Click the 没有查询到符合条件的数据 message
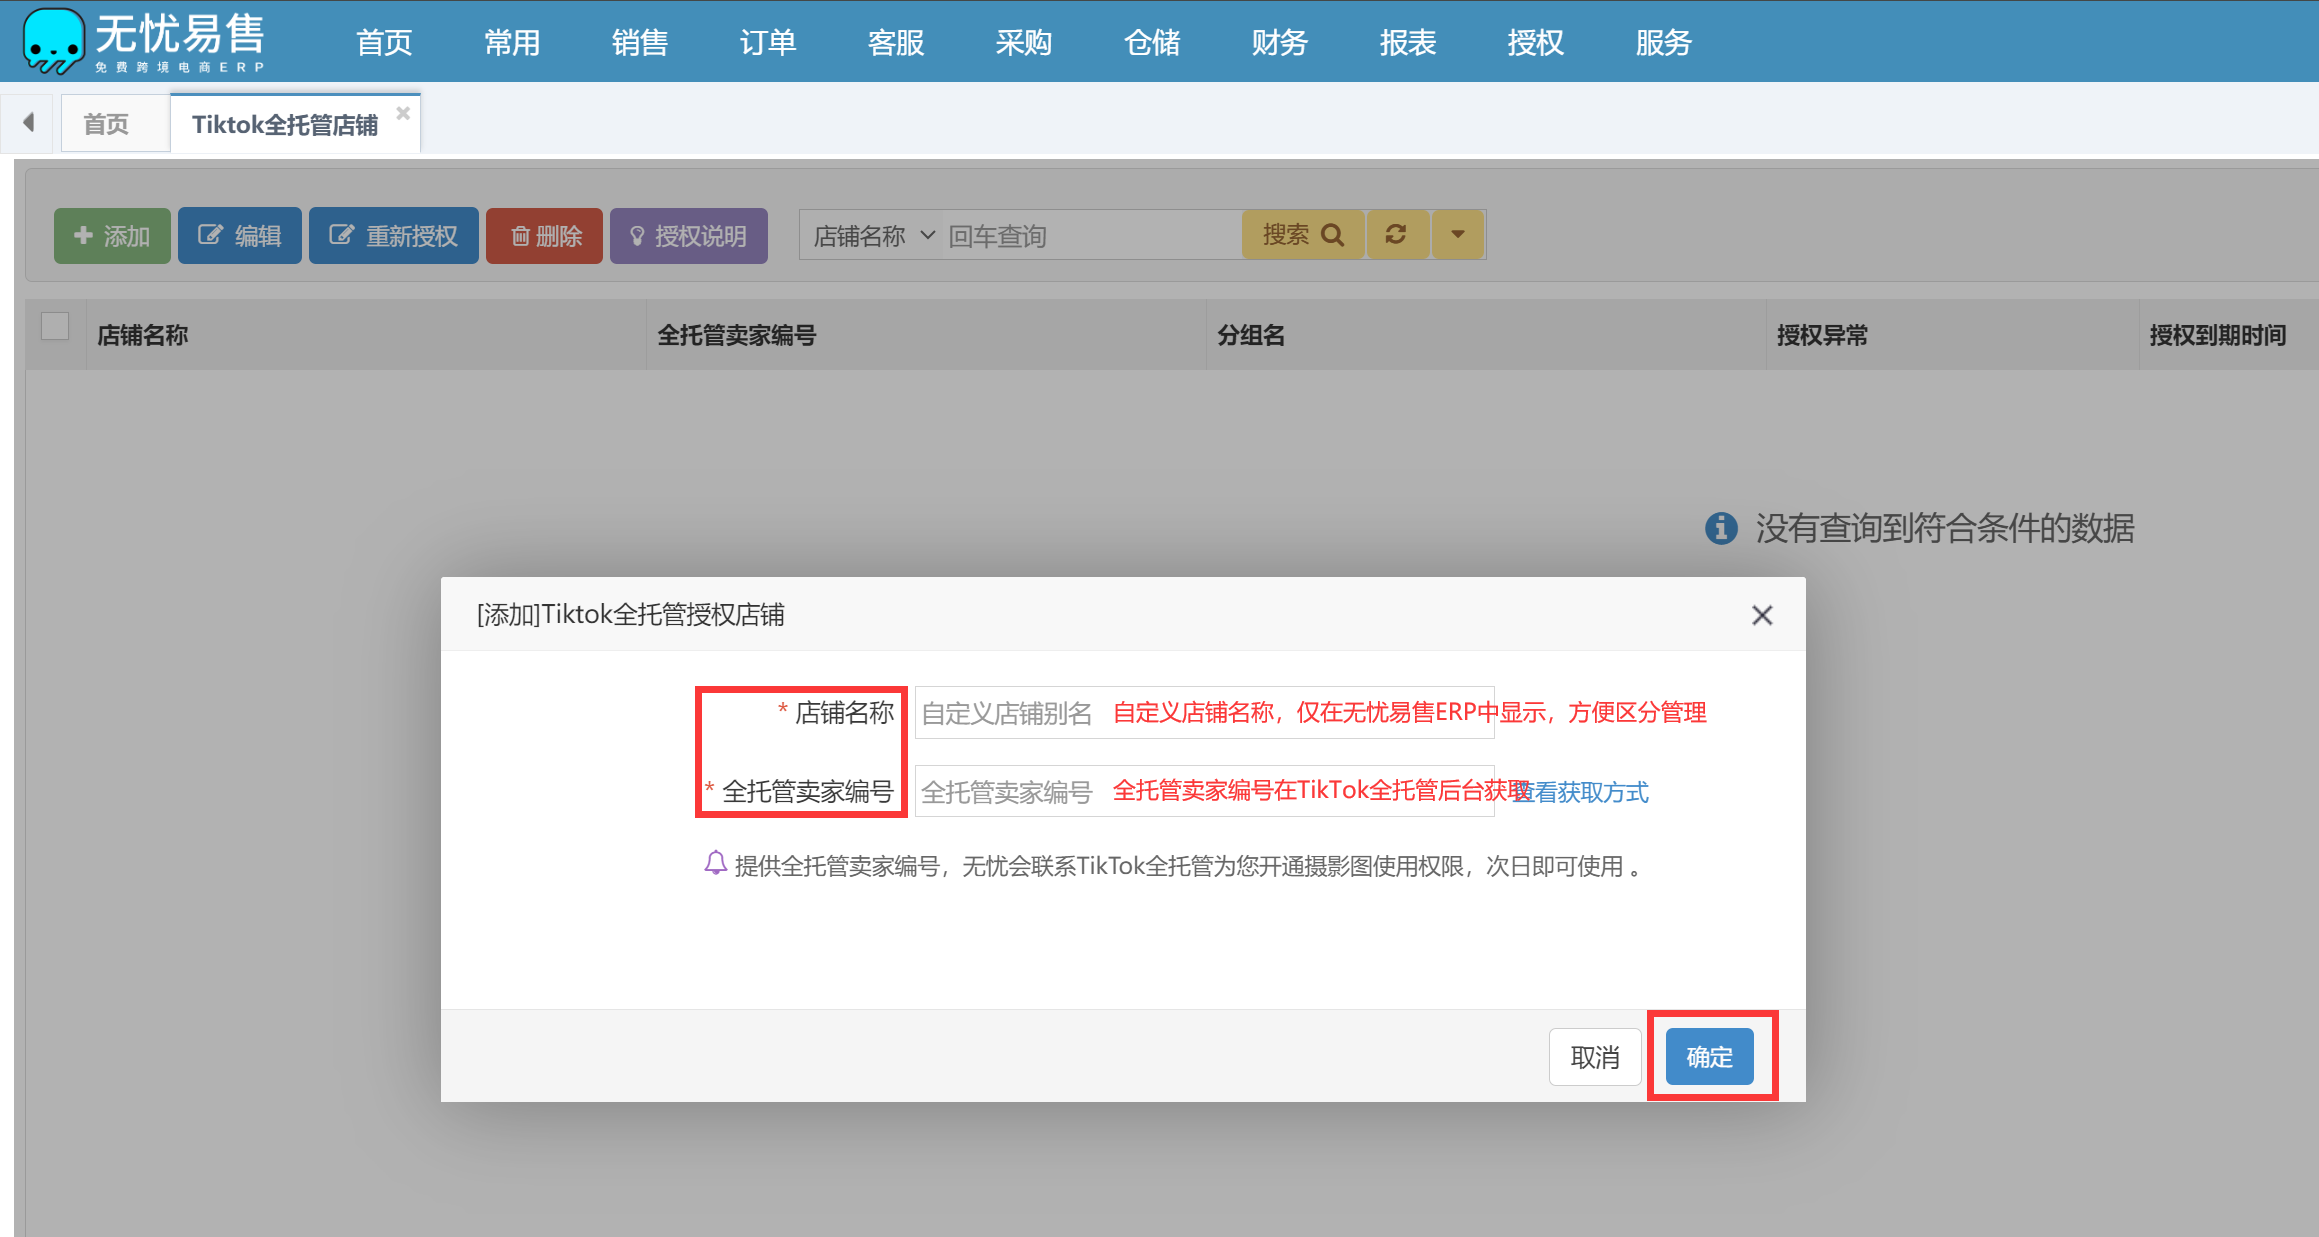Viewport: 2319px width, 1237px height. click(x=1945, y=528)
